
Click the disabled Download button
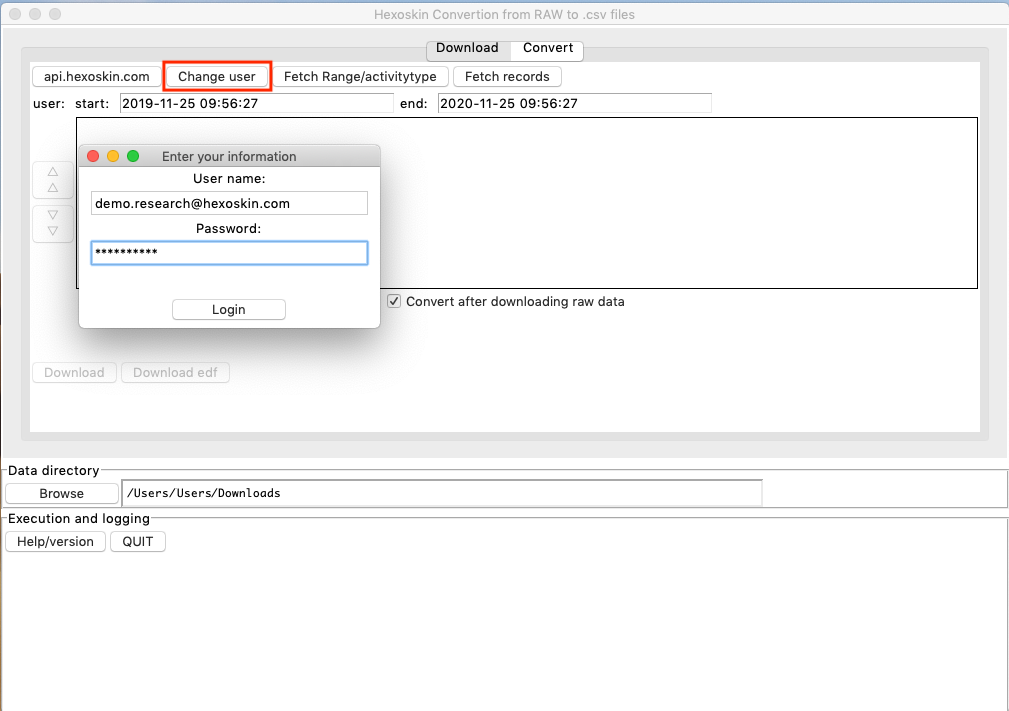(x=74, y=373)
